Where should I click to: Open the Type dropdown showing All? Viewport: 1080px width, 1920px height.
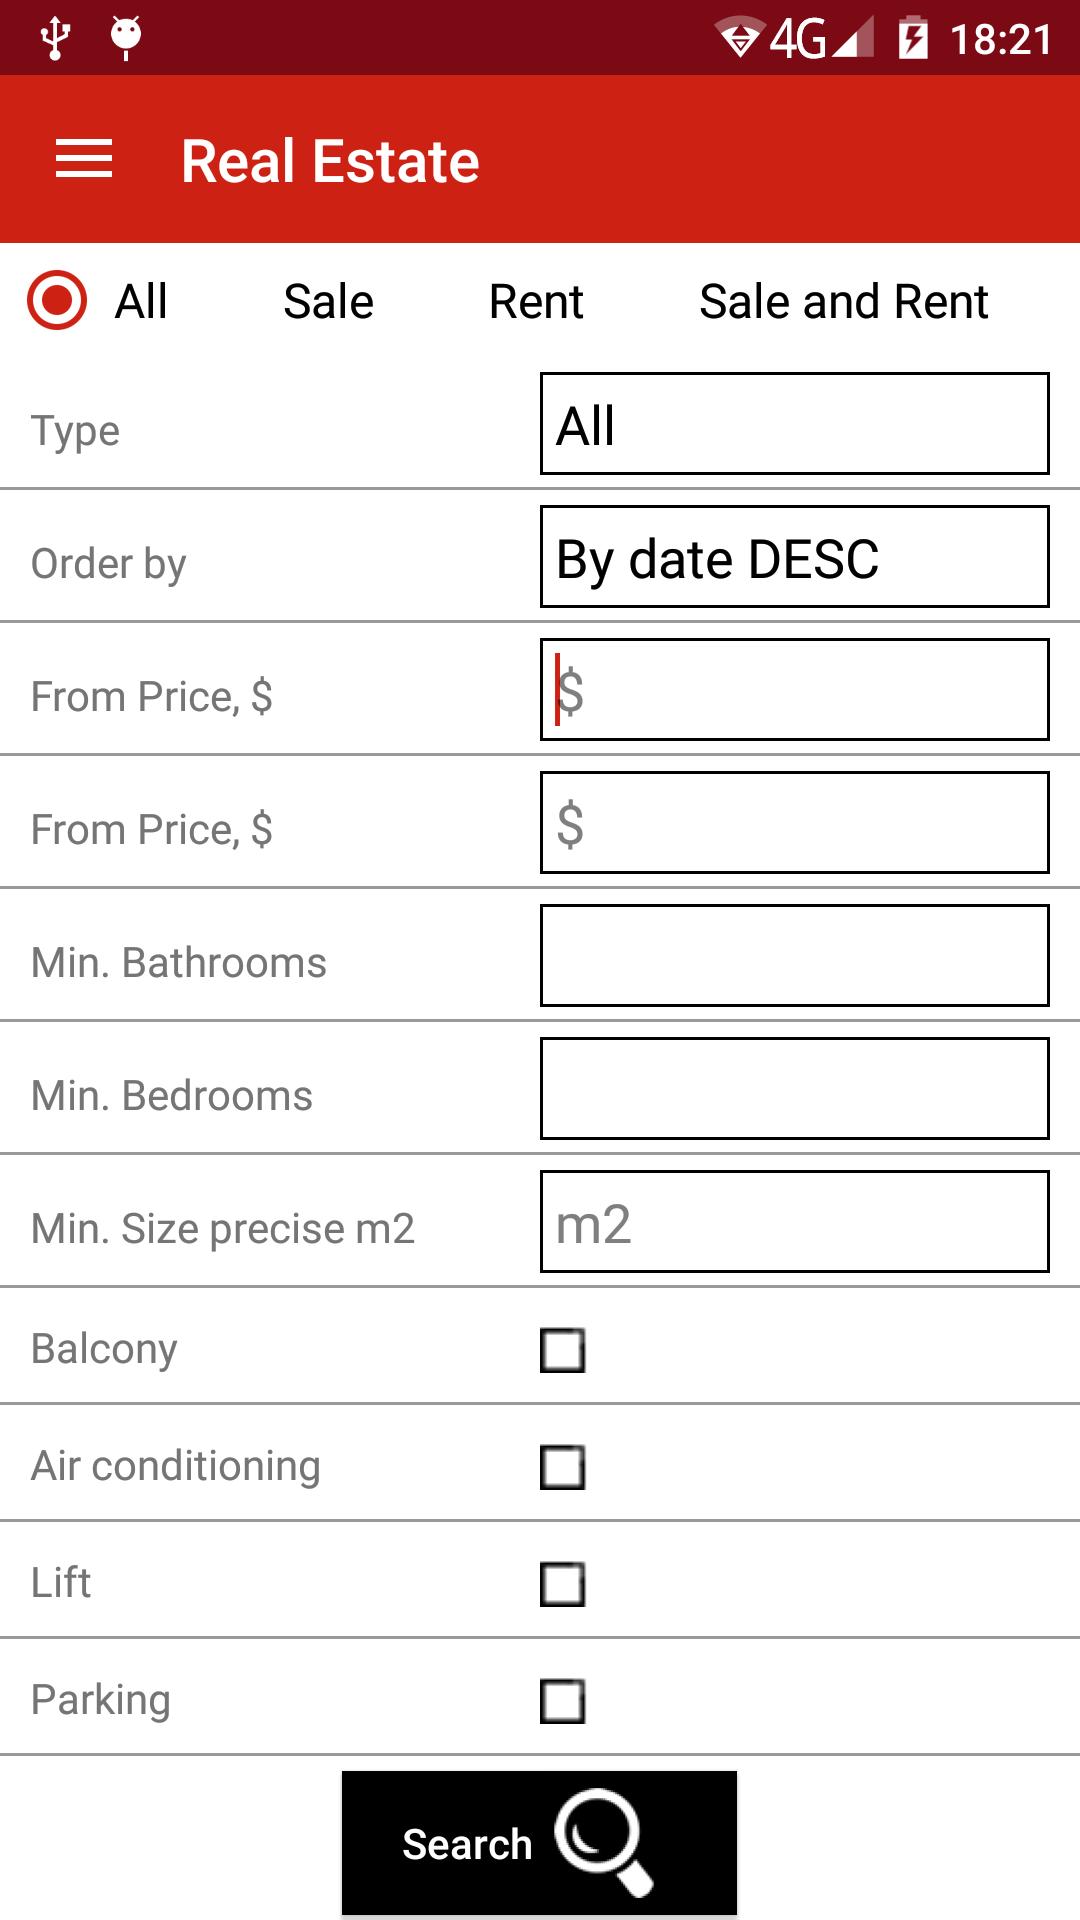pos(795,424)
